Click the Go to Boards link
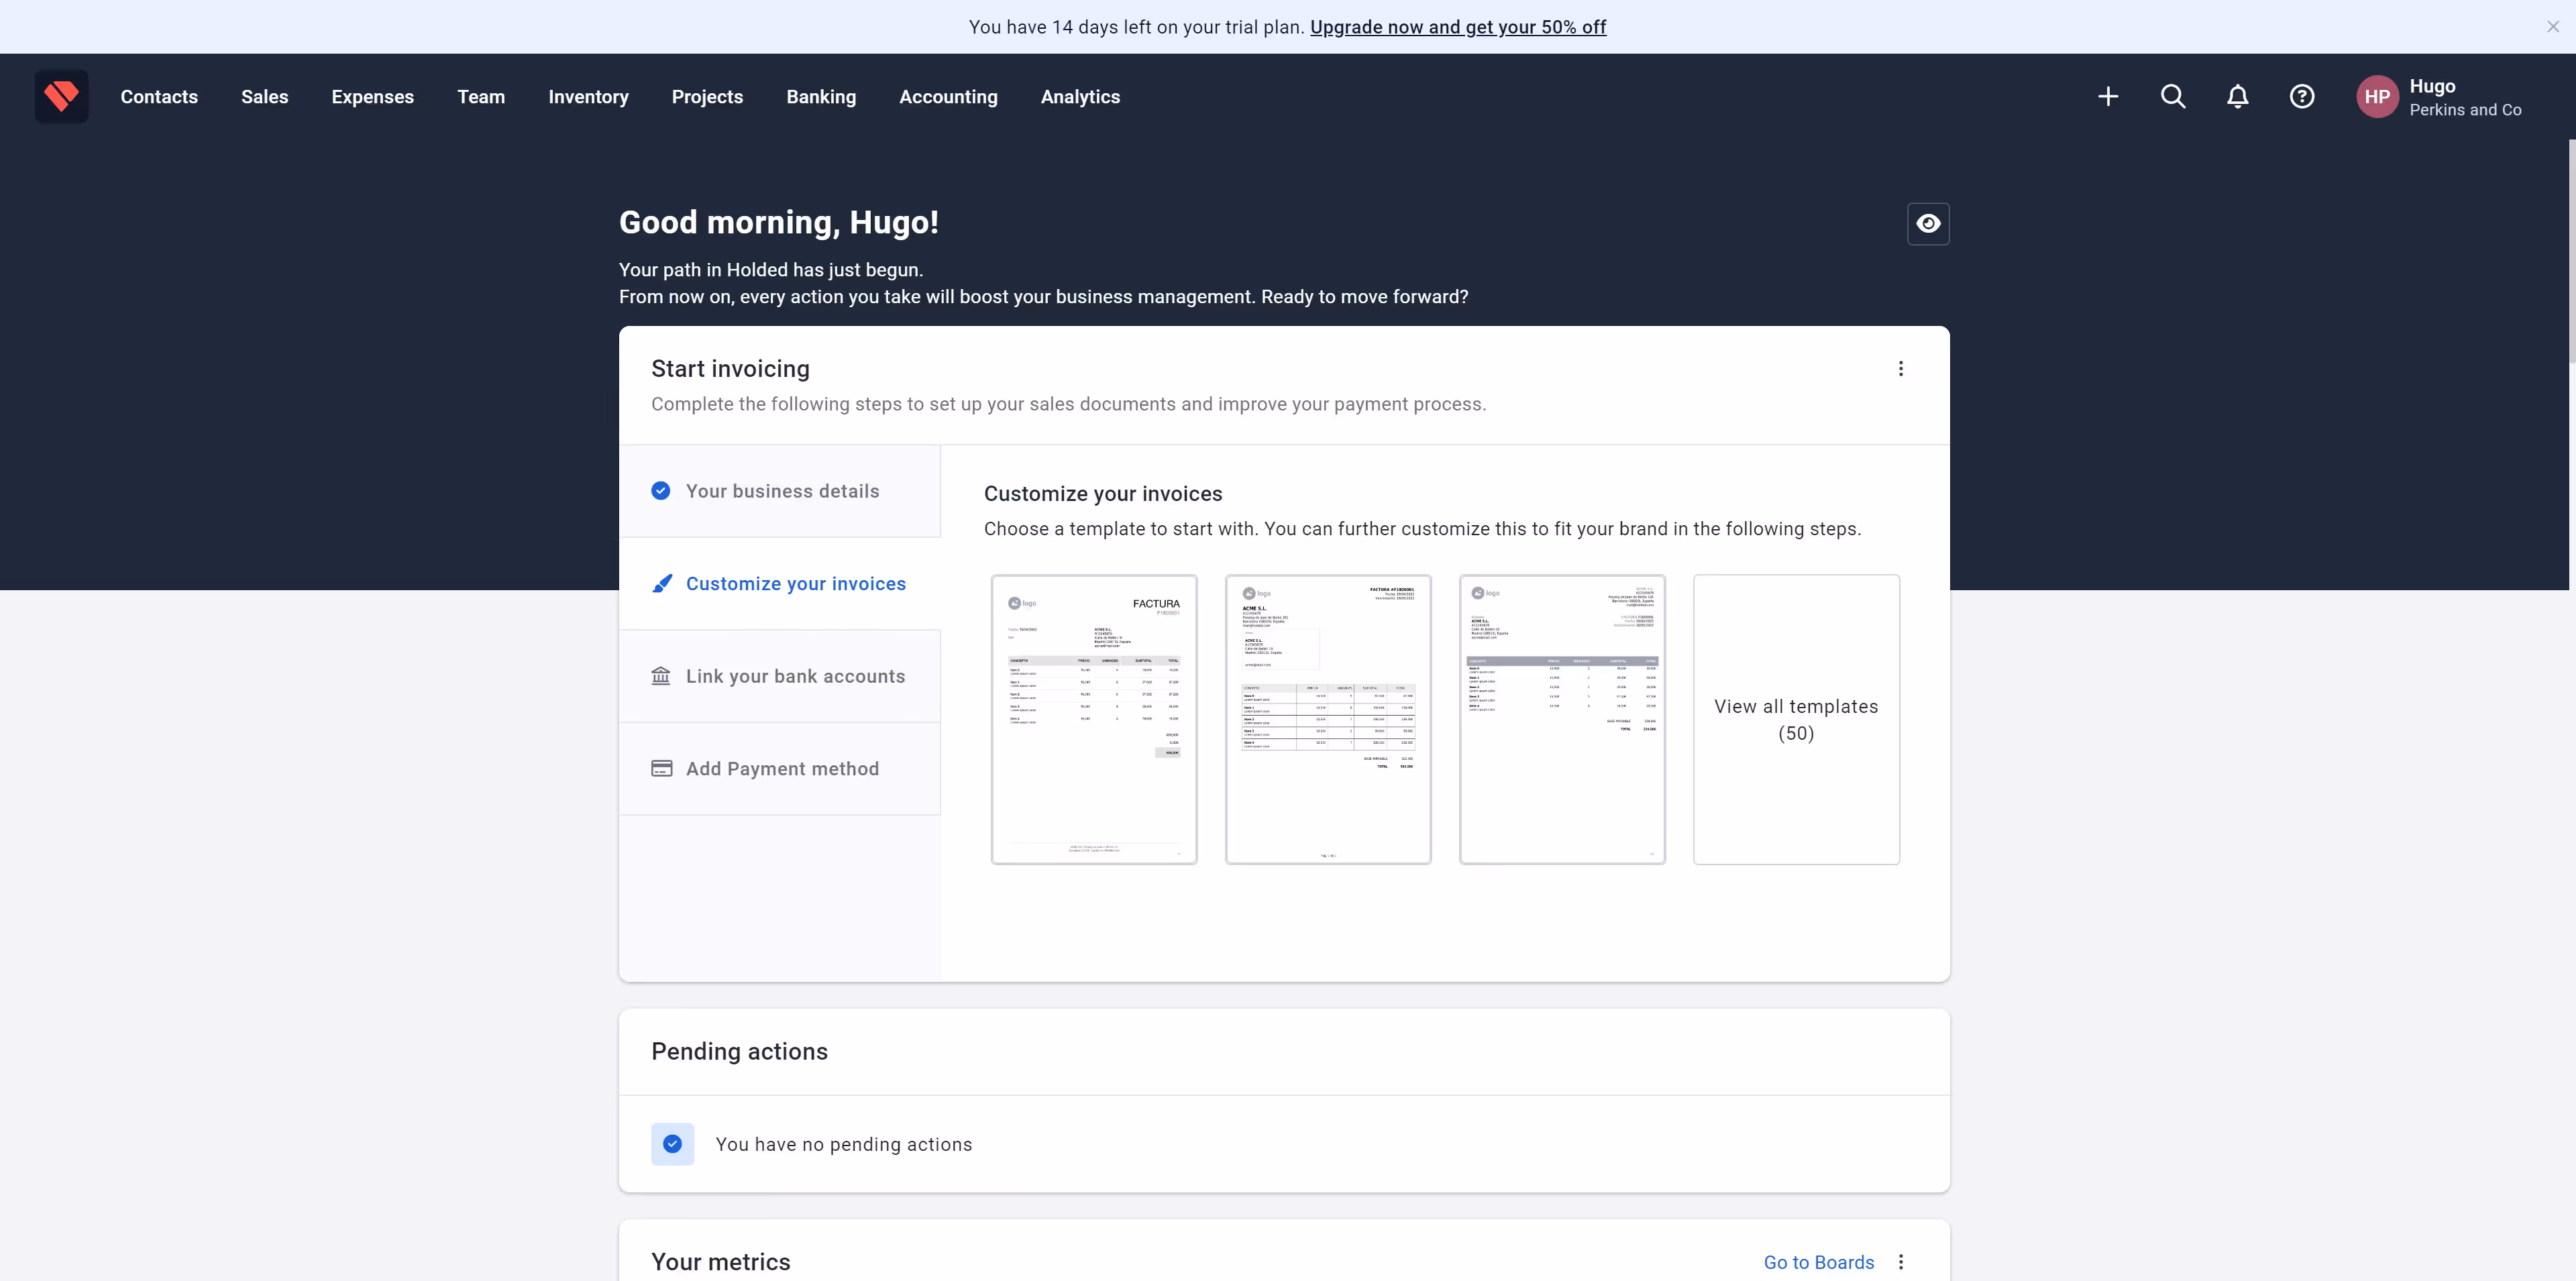 (1818, 1262)
